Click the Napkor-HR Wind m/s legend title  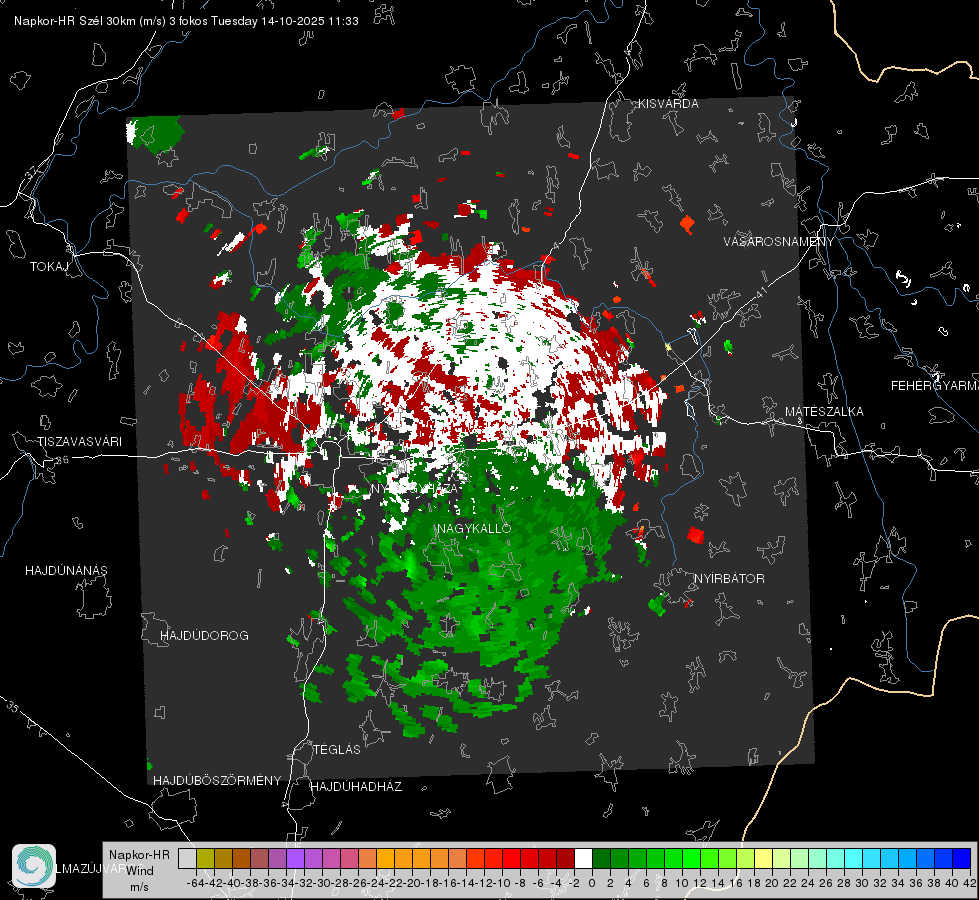click(x=139, y=871)
